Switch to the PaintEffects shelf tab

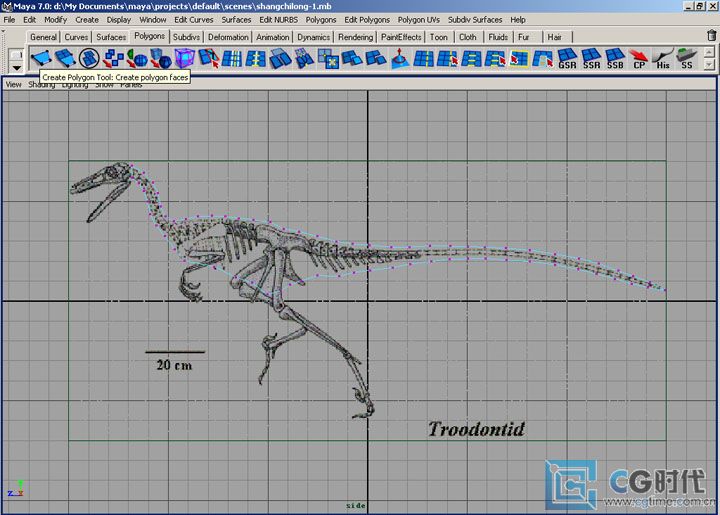click(x=401, y=37)
